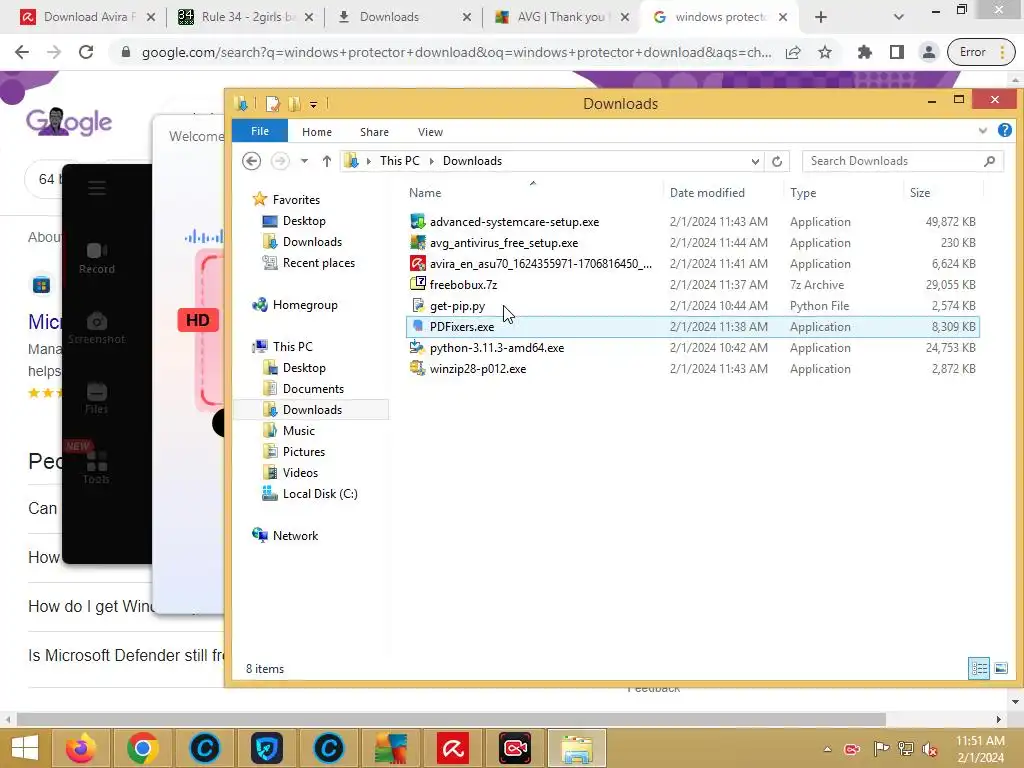Open File Explorer taskbar button
This screenshot has width=1024, height=768.
pyautogui.click(x=577, y=748)
